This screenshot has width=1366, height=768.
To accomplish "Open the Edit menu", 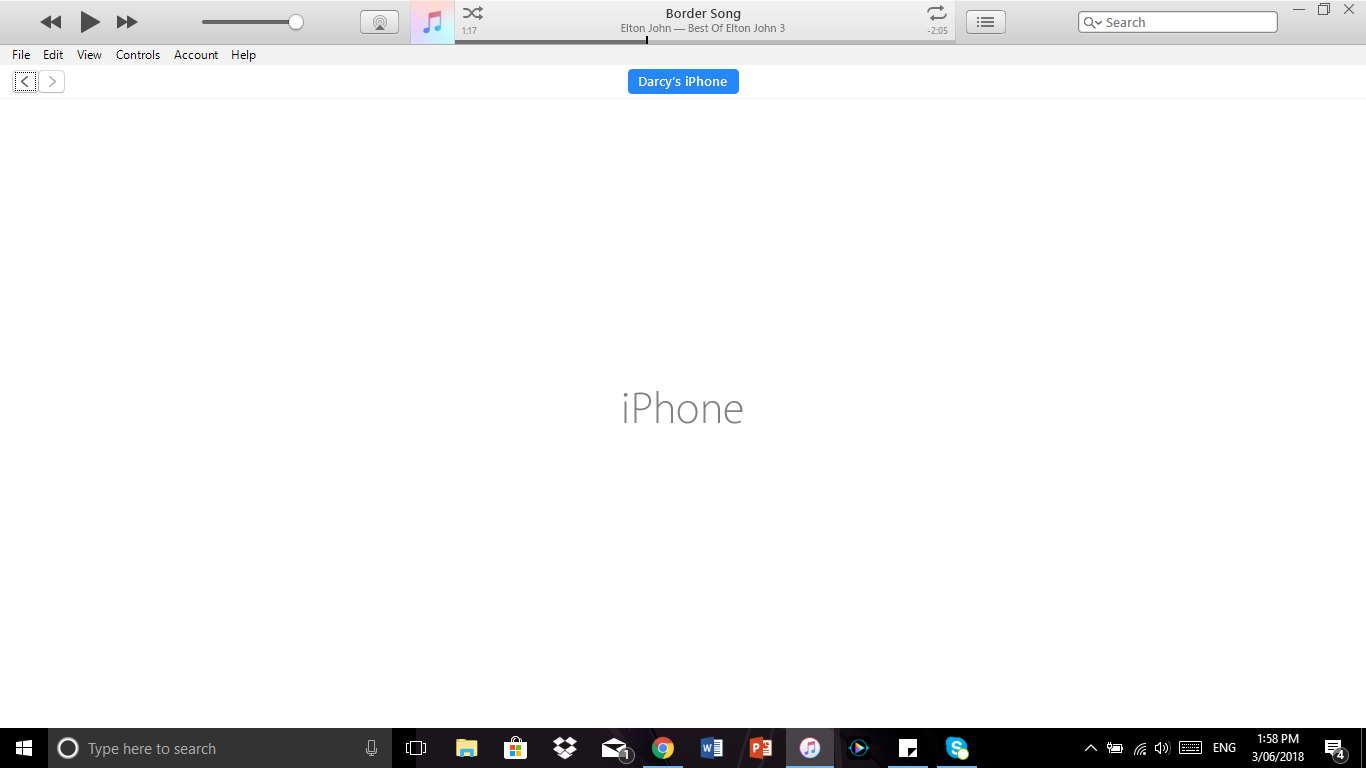I will 53,55.
